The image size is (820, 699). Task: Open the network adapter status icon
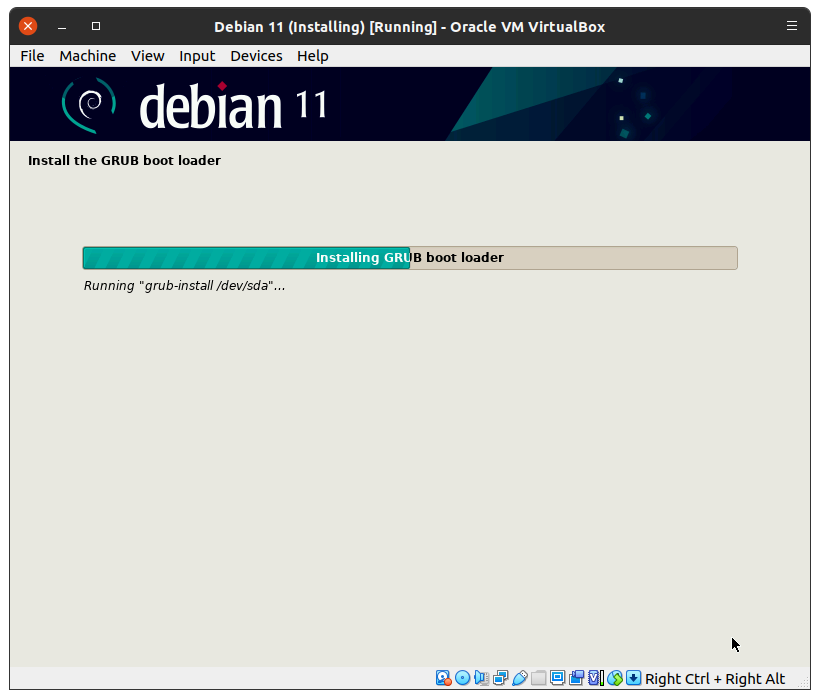[500, 678]
